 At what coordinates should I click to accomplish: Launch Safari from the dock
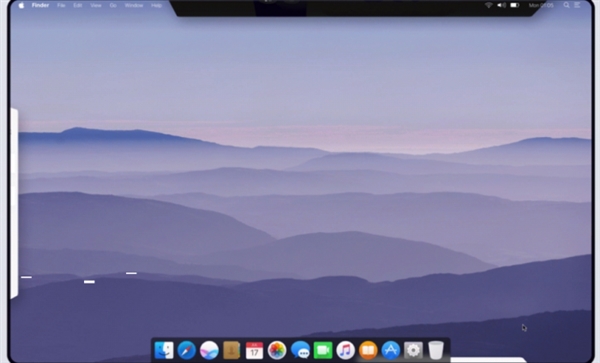coord(187,350)
